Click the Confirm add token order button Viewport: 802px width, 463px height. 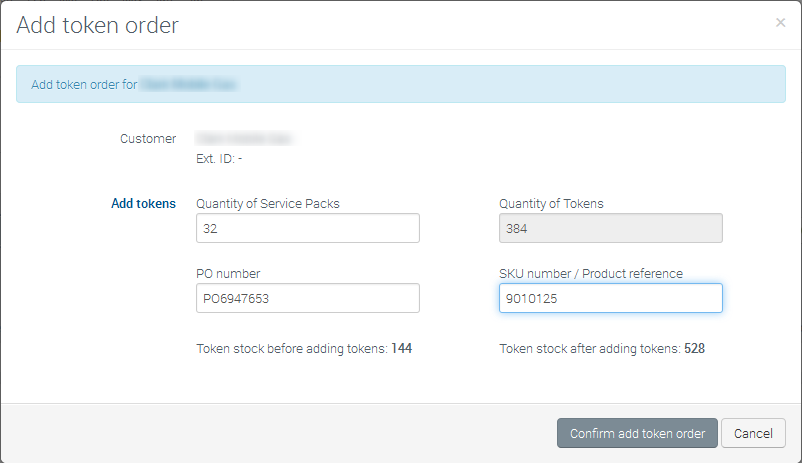tap(637, 433)
